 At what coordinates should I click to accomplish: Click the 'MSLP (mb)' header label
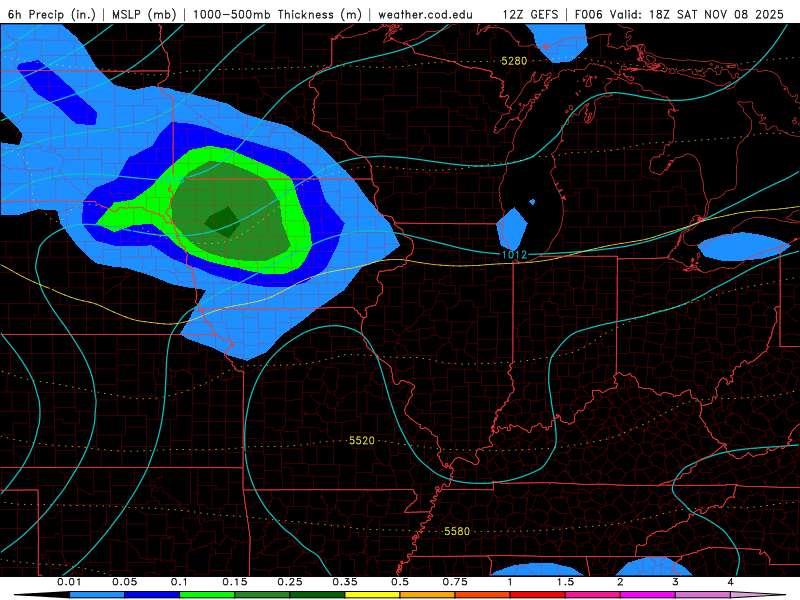pos(144,14)
